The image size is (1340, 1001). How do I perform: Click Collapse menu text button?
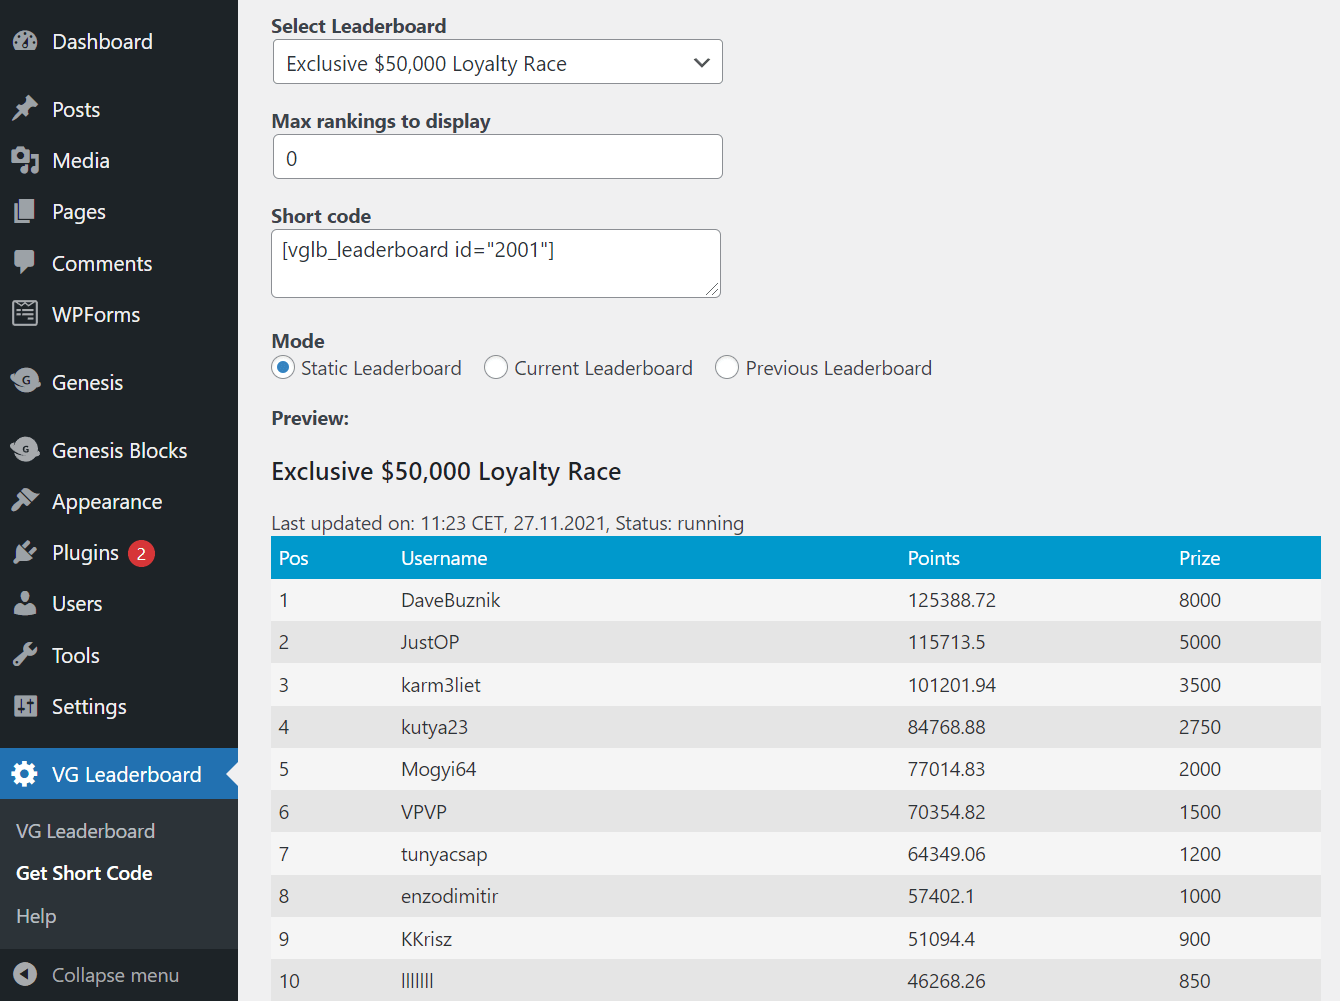[x=115, y=975]
